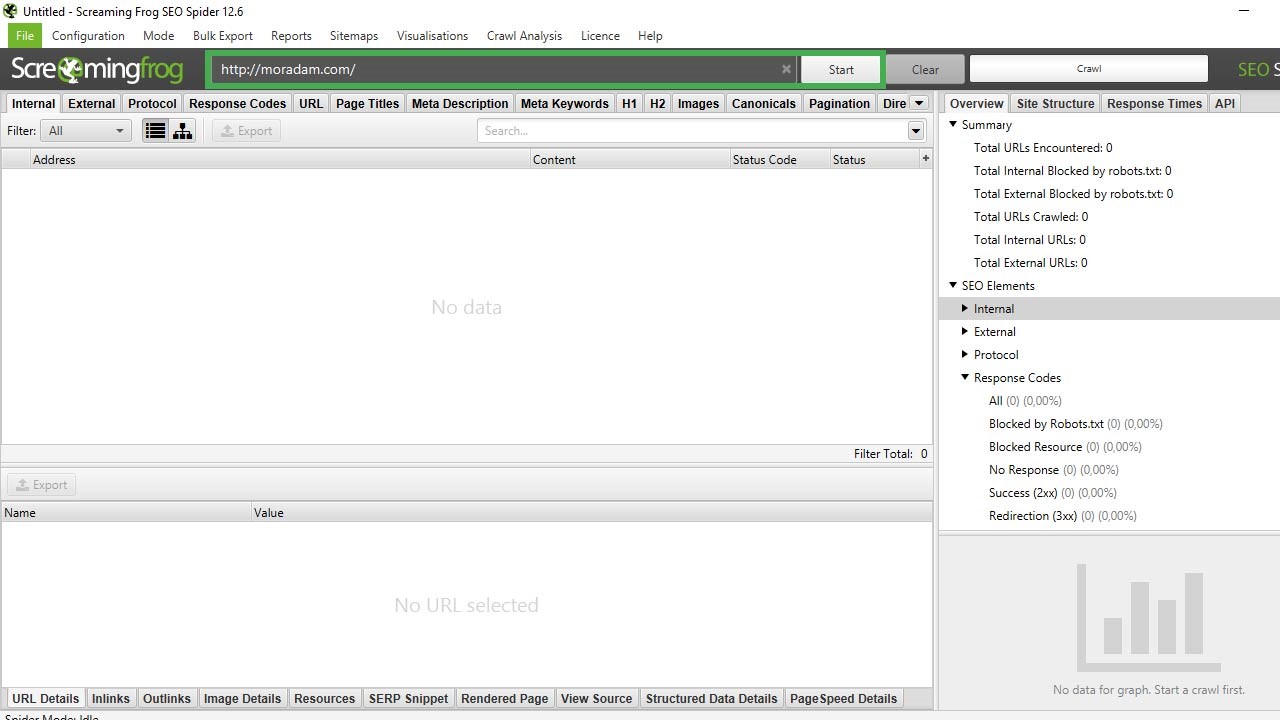Select the Pagination tab
Viewport: 1280px width, 720px height.
(x=839, y=103)
